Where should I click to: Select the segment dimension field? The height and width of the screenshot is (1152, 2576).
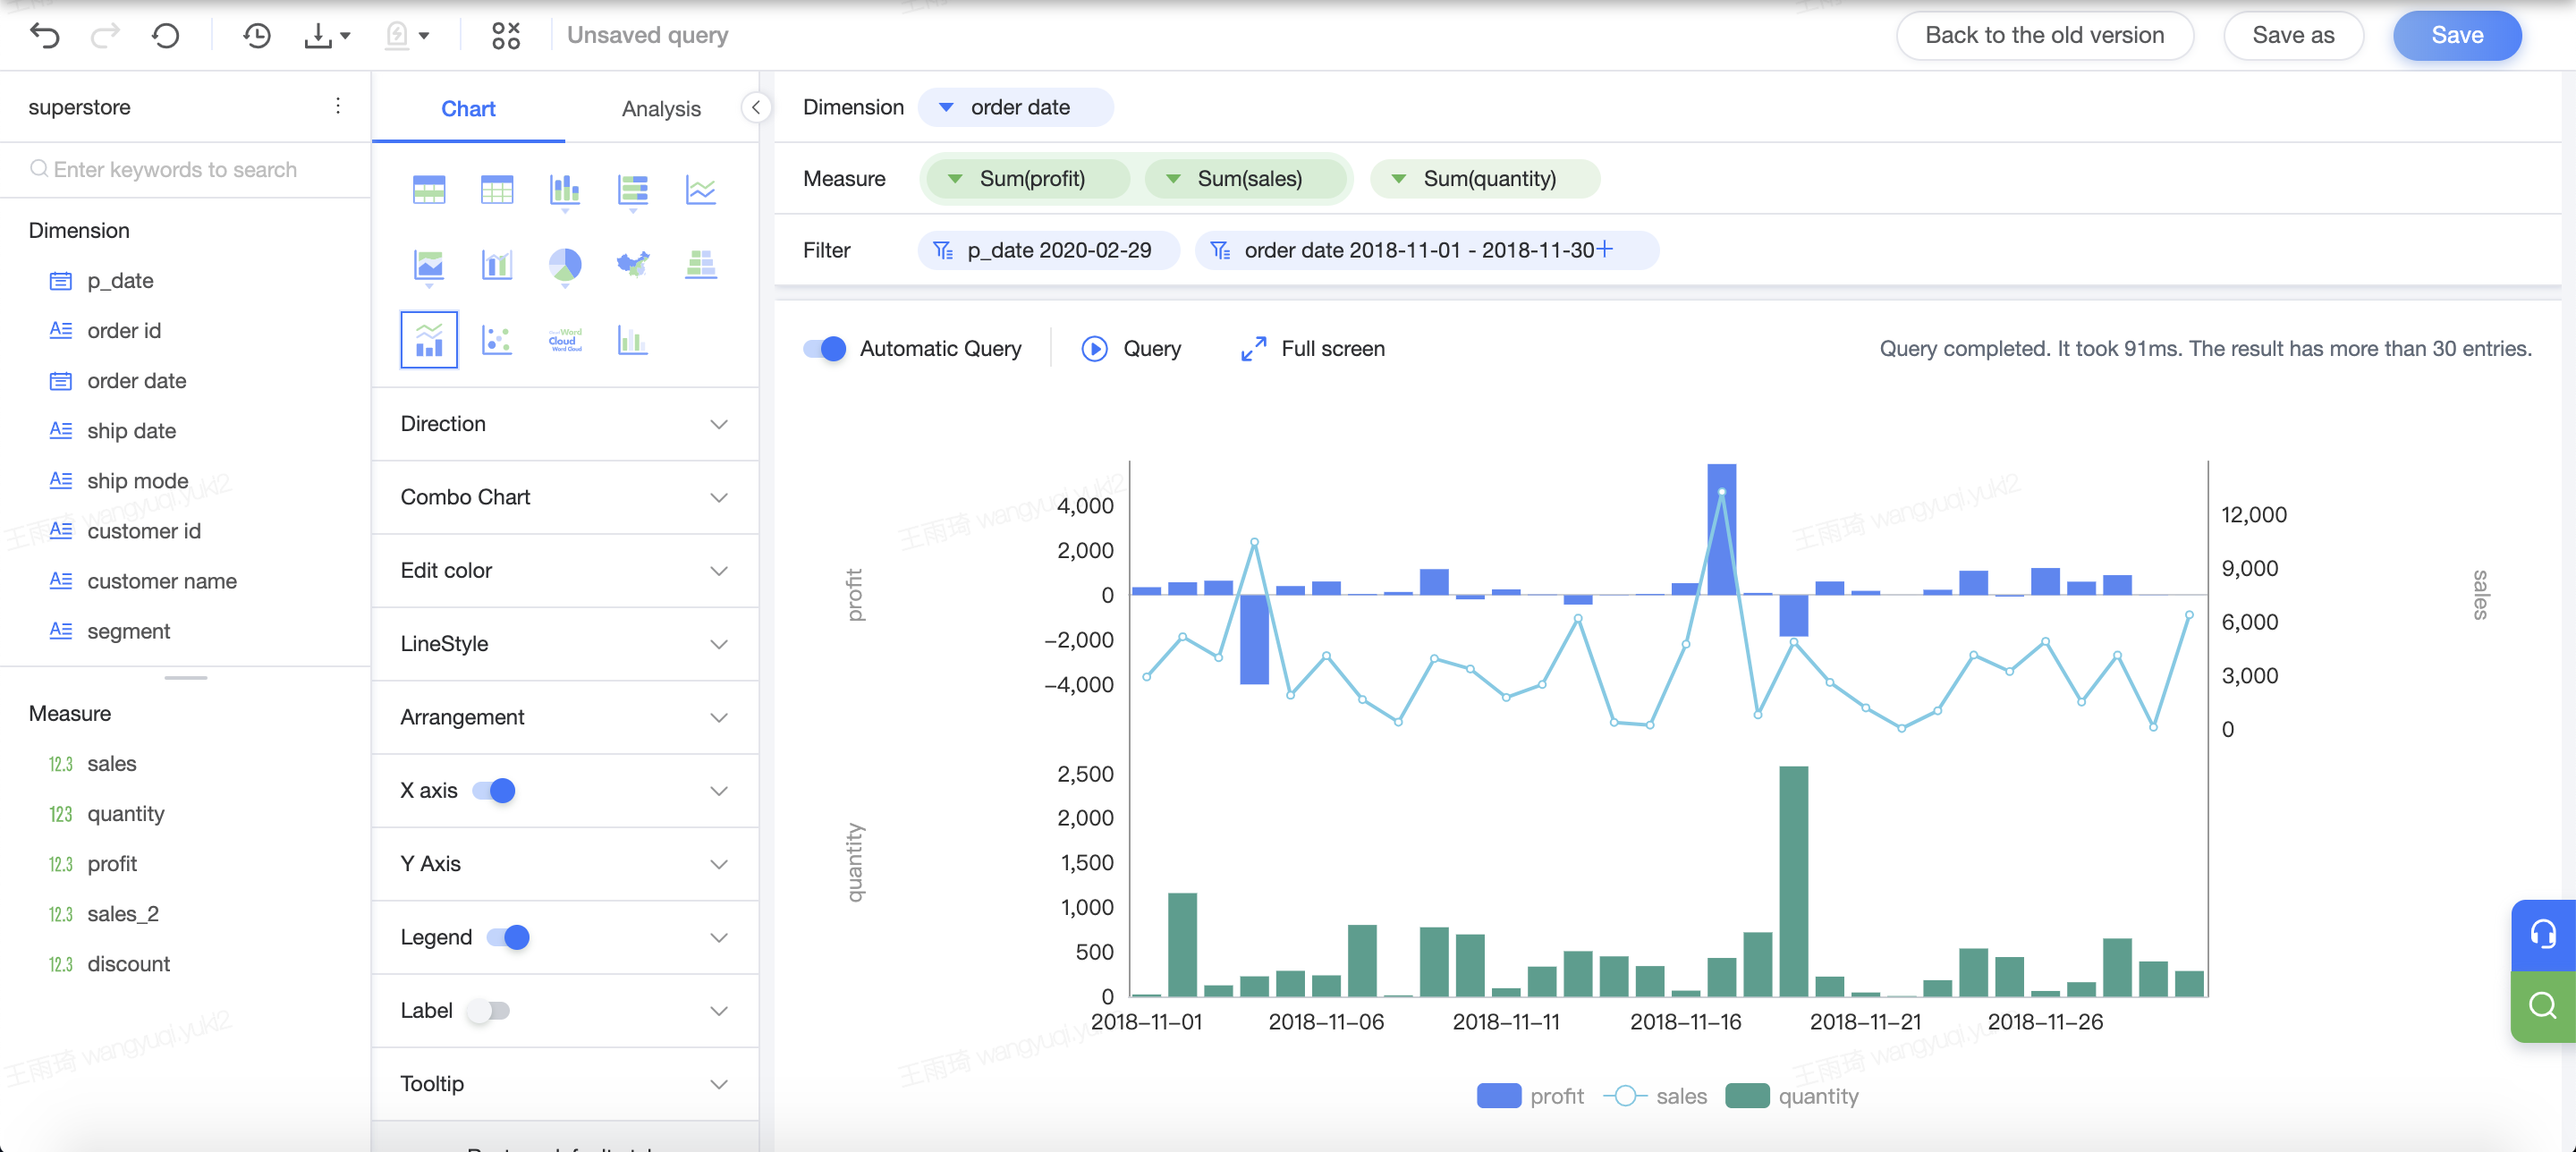(128, 631)
